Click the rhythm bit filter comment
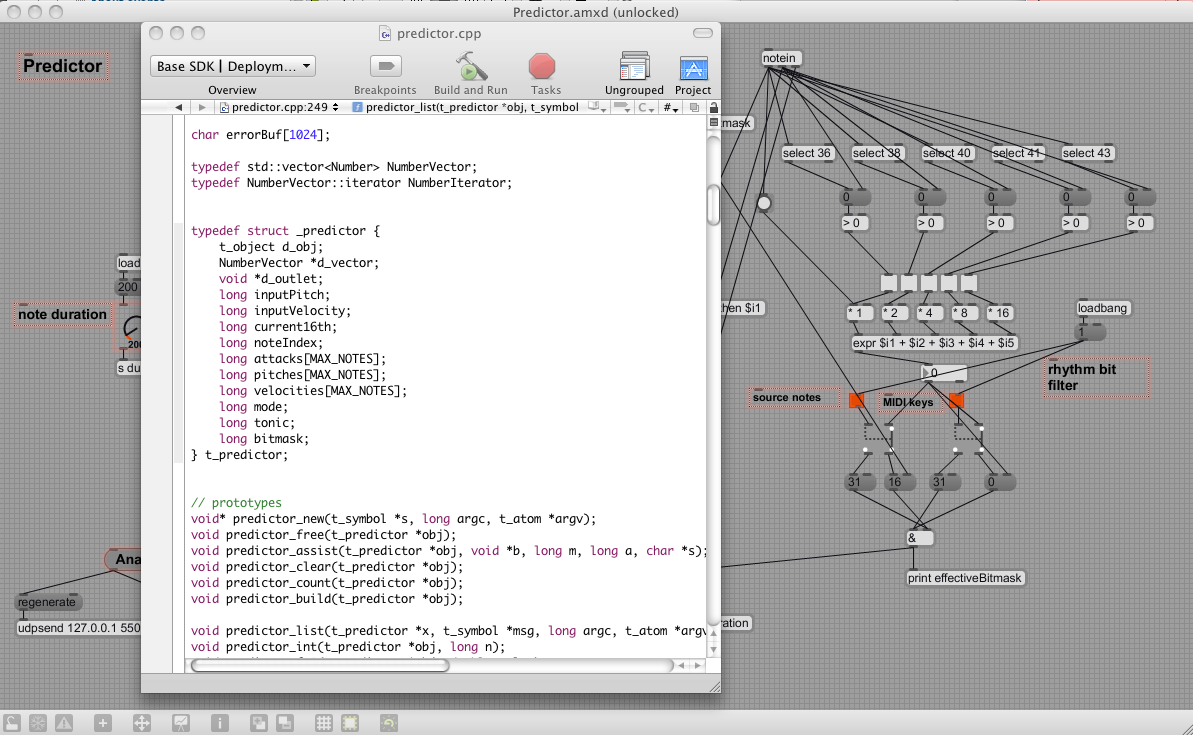This screenshot has width=1193, height=735. pyautogui.click(x=1096, y=377)
